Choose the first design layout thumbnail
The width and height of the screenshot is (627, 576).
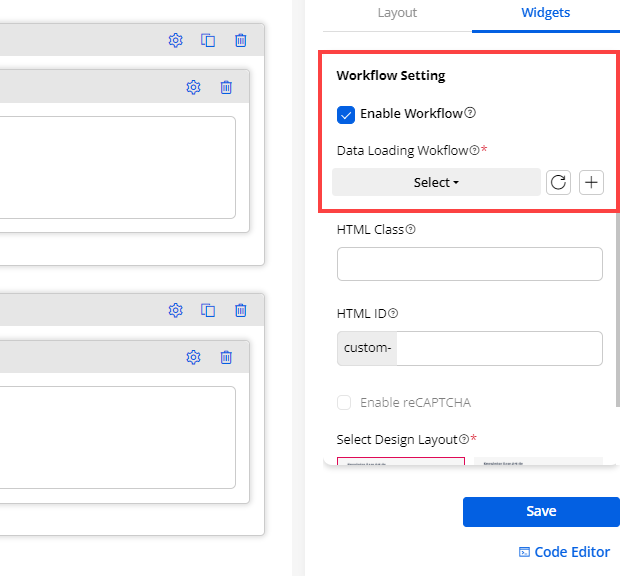(x=400, y=461)
